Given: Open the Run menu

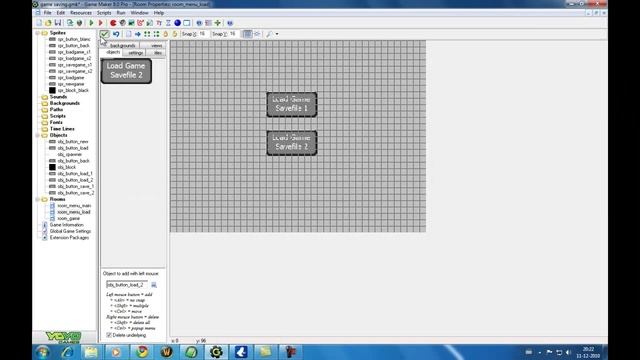Looking at the screenshot, I should pos(121,13).
